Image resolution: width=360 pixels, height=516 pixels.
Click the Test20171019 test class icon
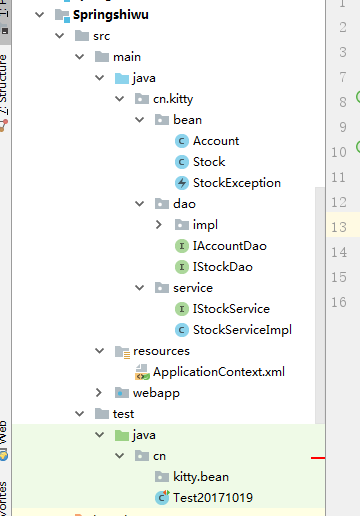coord(162,497)
